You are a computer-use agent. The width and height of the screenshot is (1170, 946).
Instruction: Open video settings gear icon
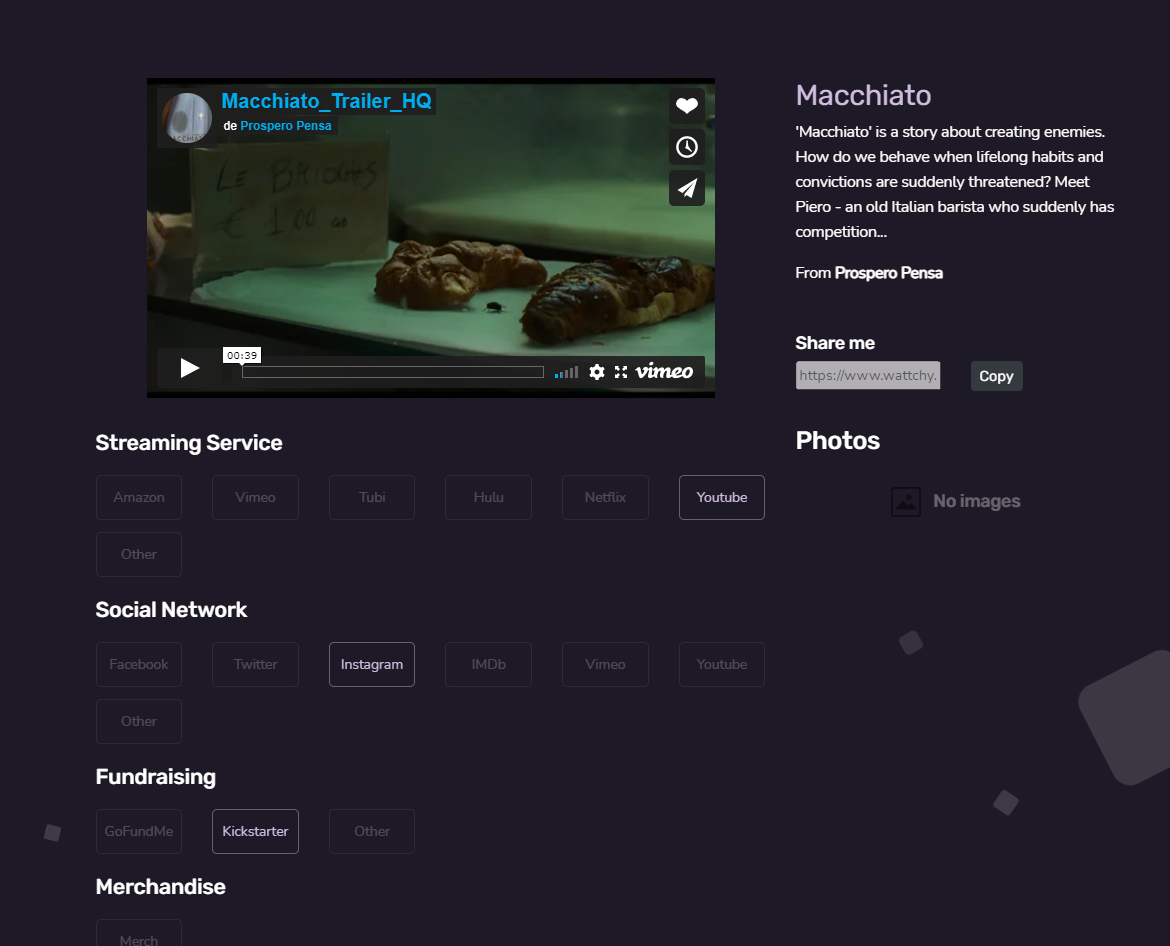[x=597, y=372]
